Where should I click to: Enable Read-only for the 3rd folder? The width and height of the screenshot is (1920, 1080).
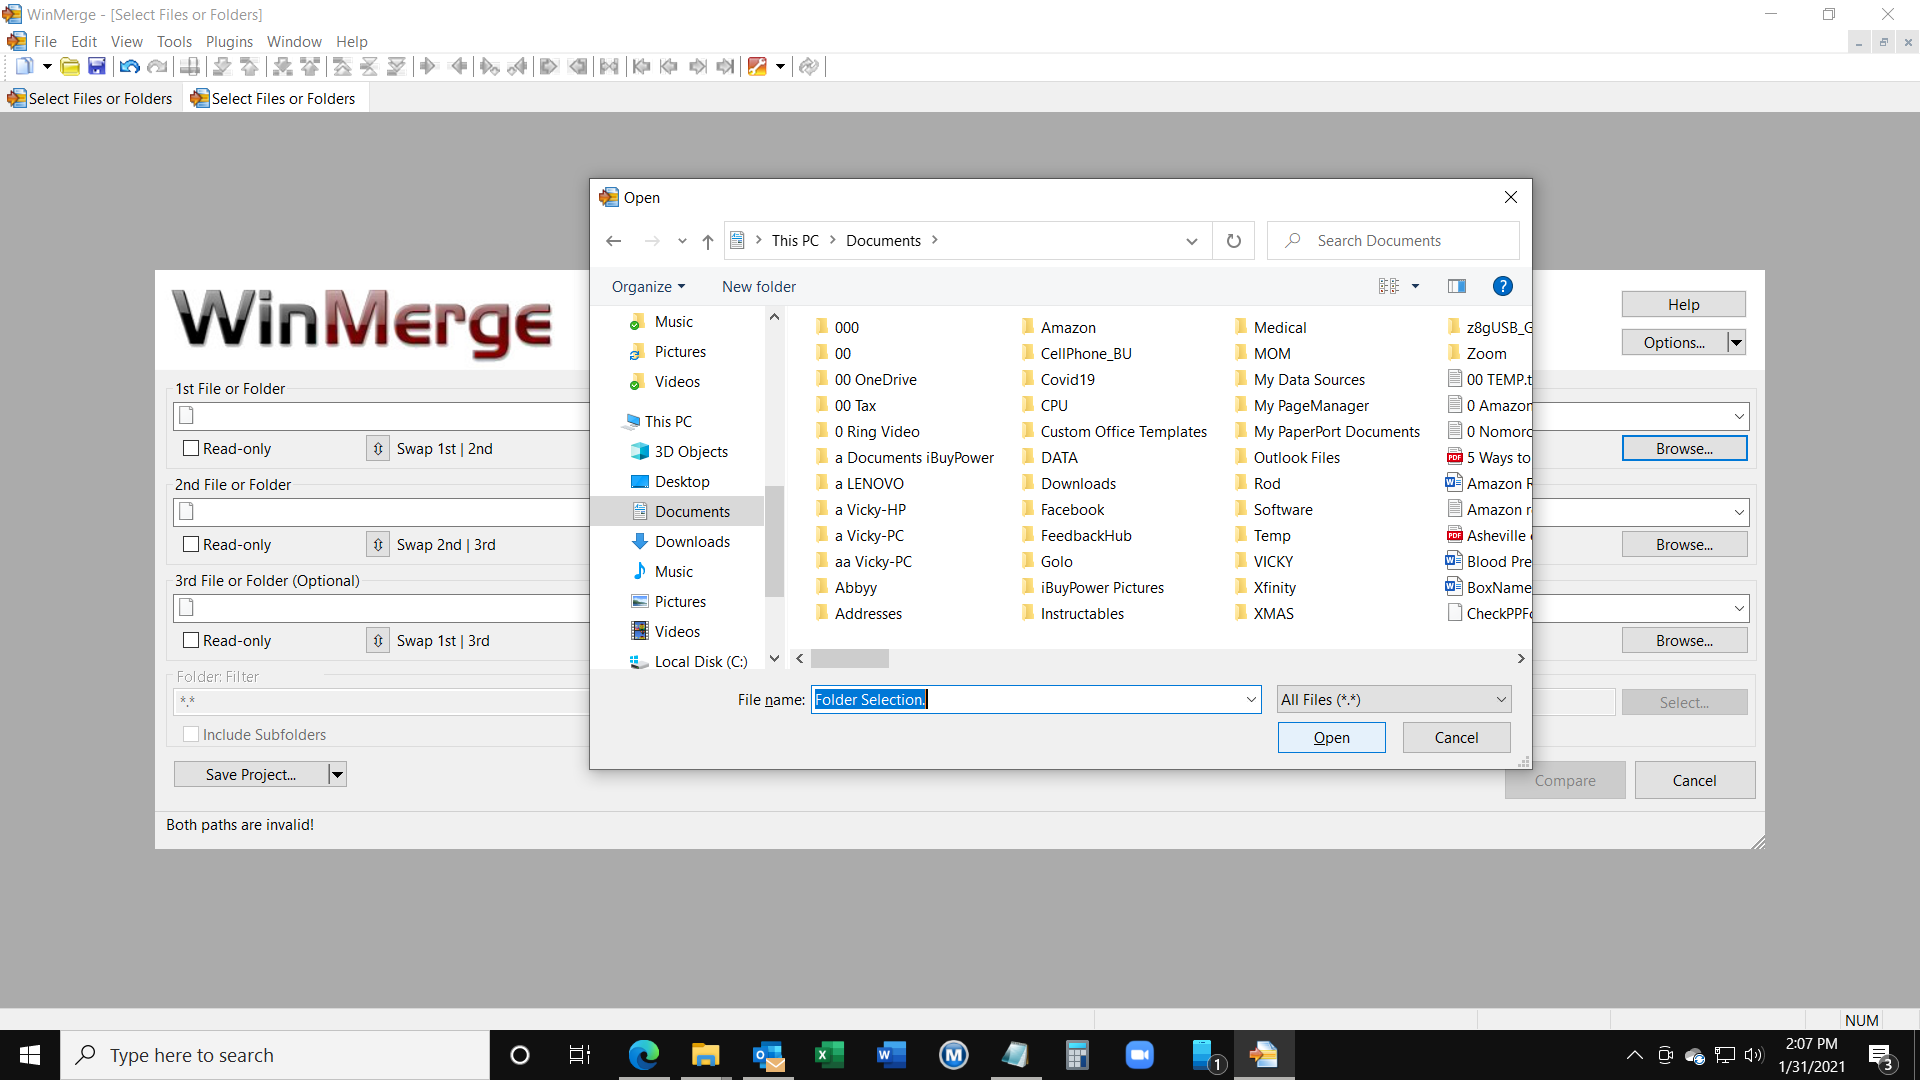point(190,640)
